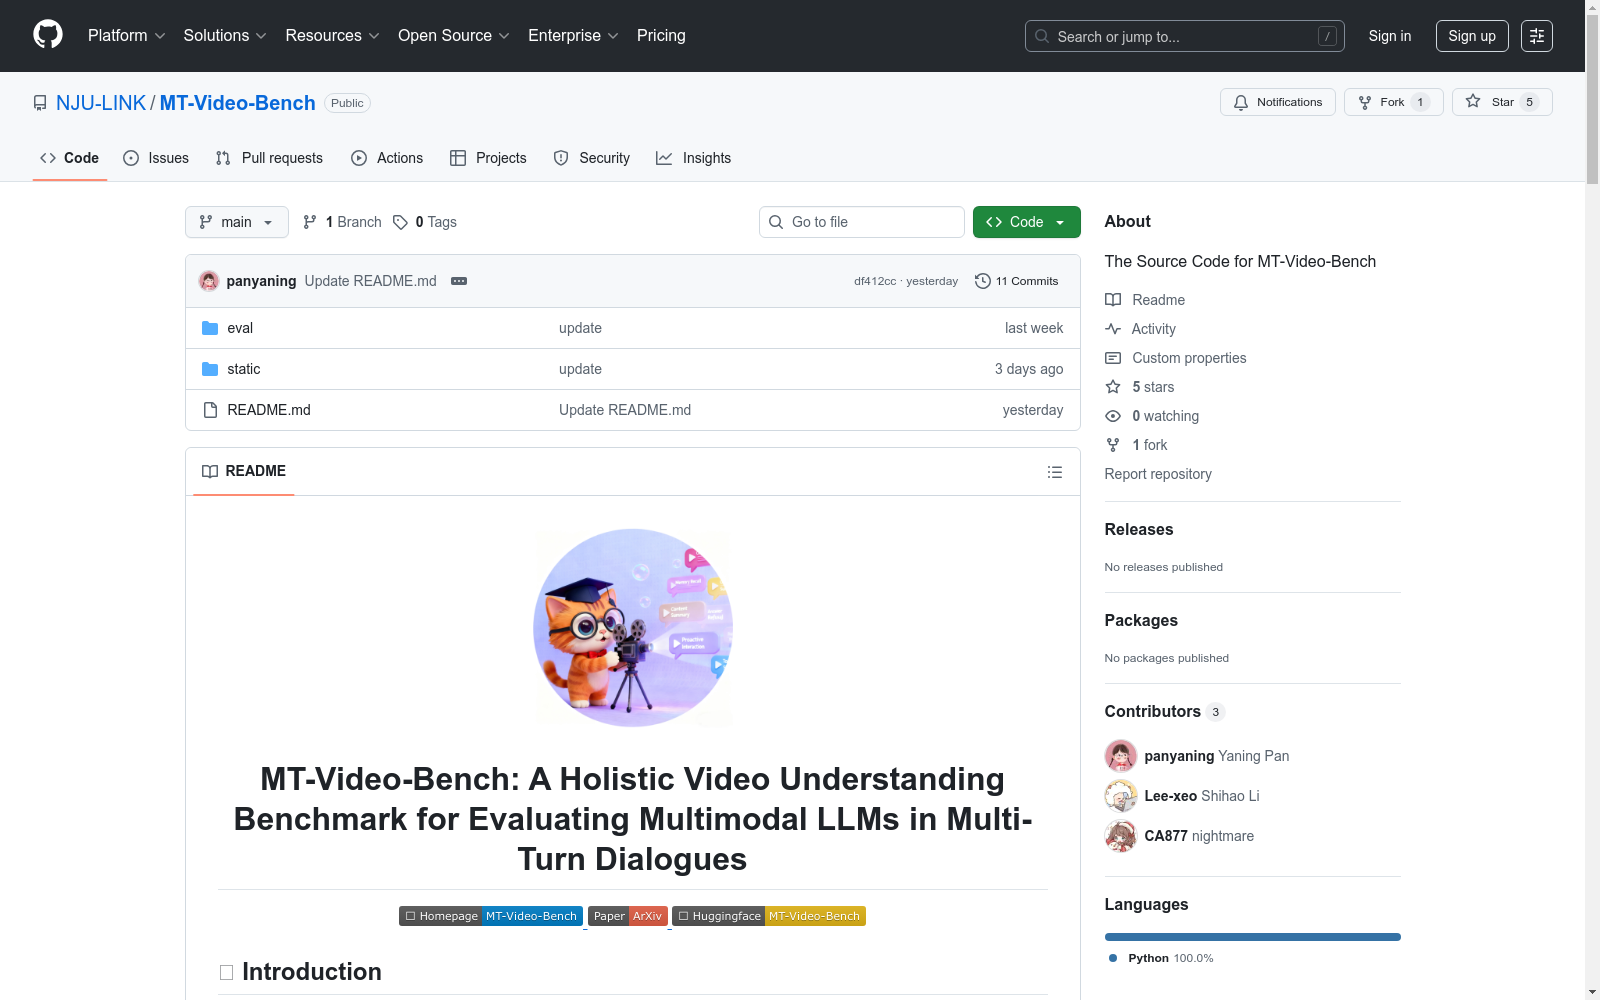Click the eval folder icon

click(x=210, y=328)
